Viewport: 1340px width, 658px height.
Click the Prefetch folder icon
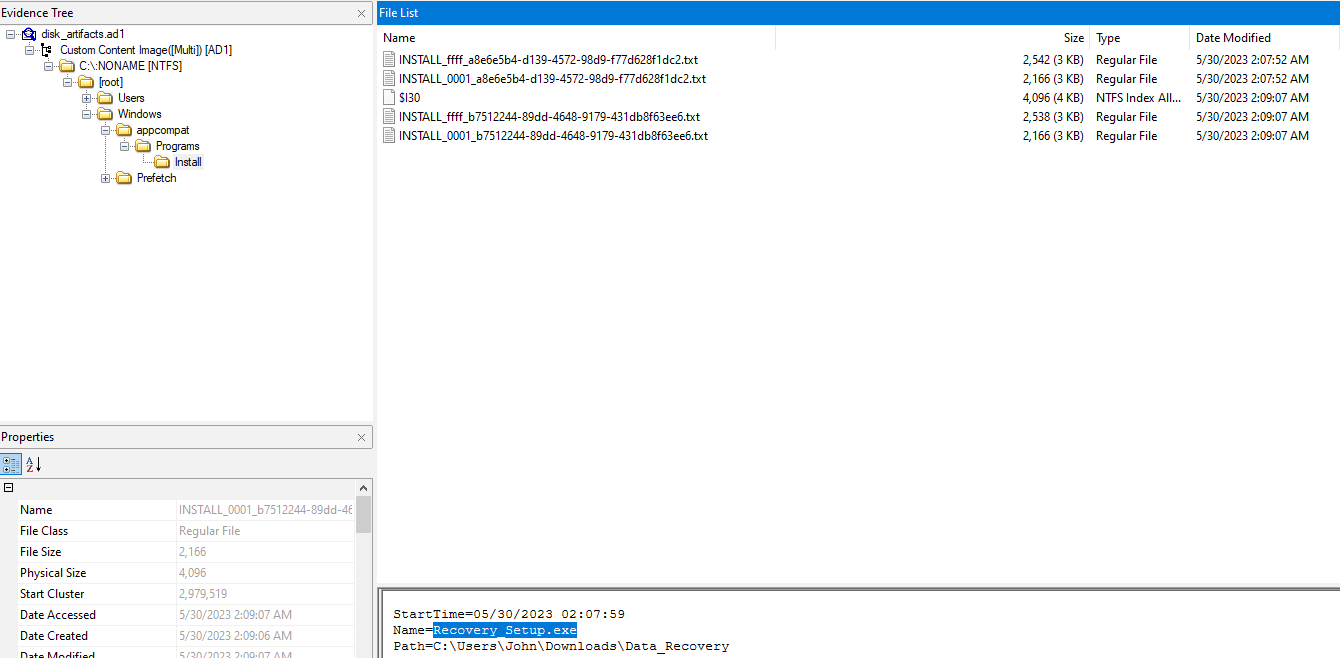pyautogui.click(x=124, y=178)
